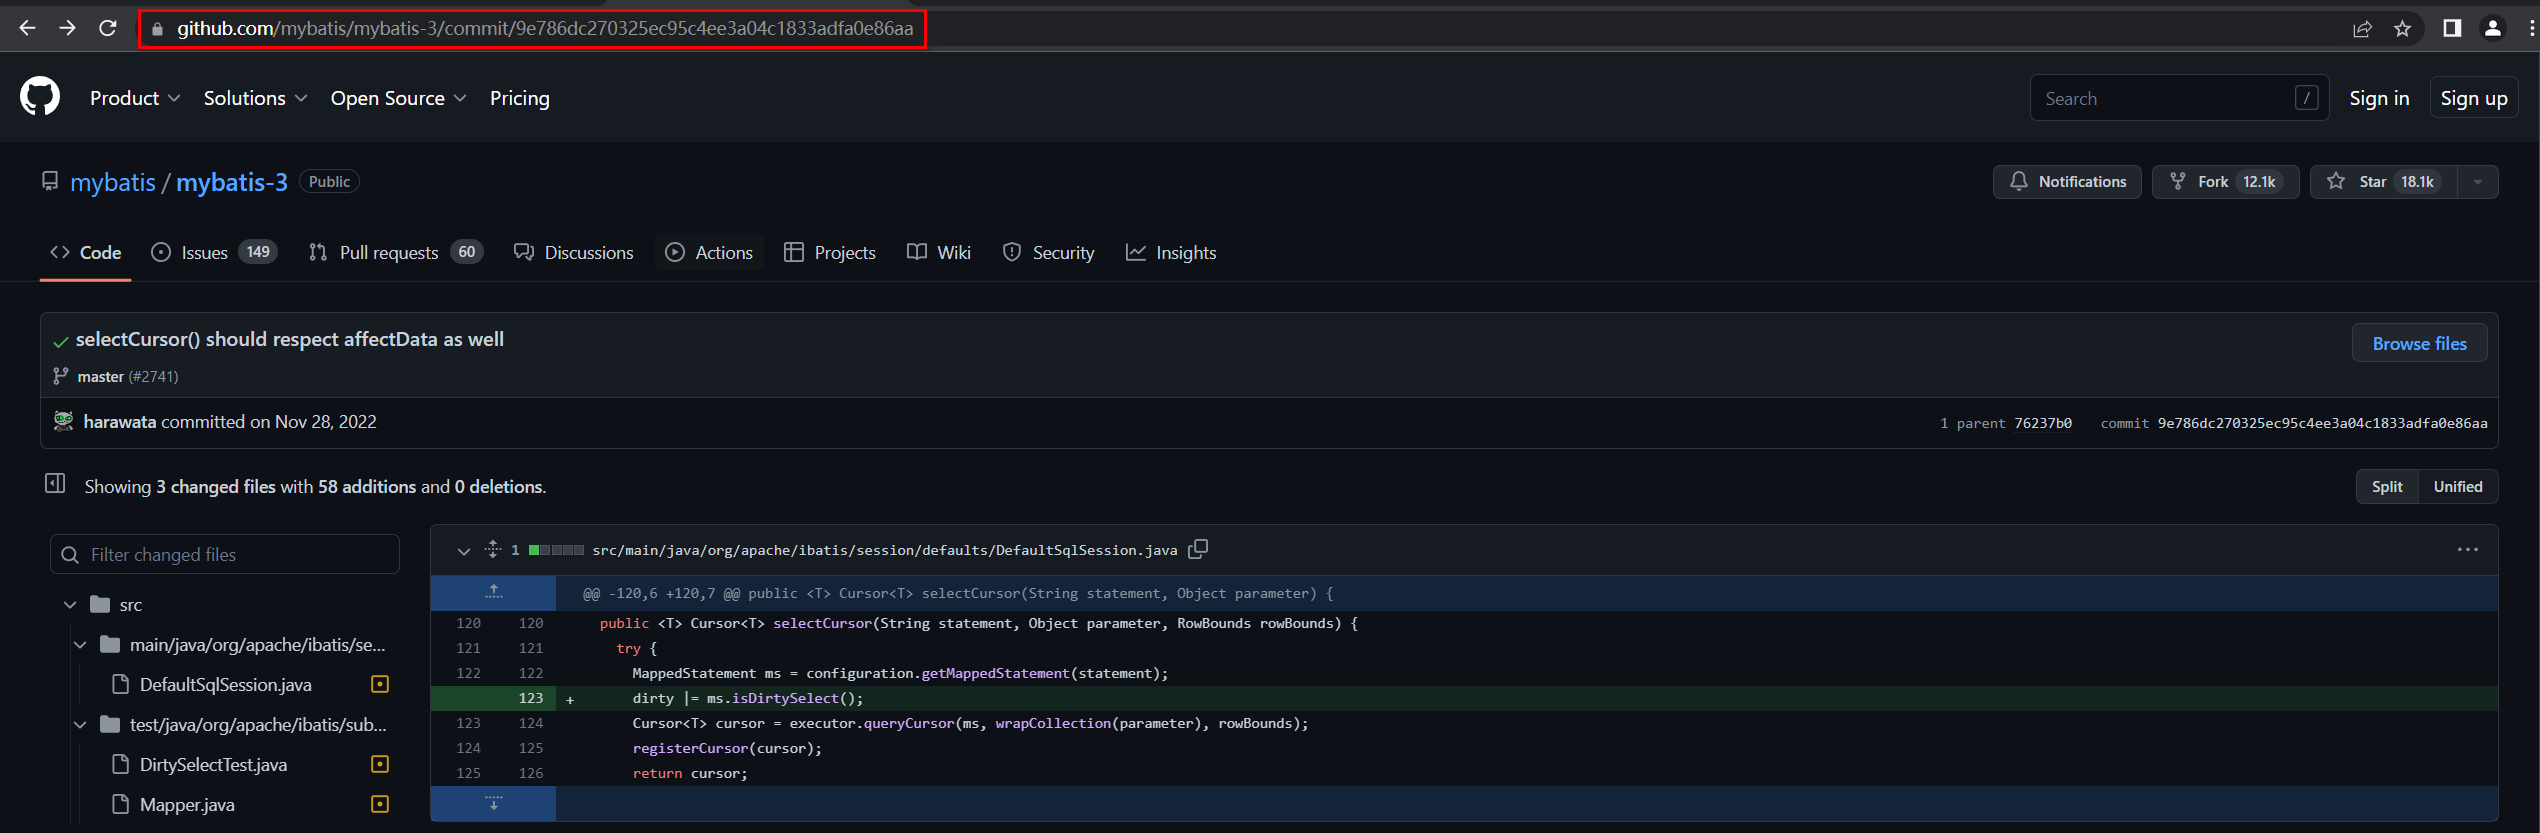Expand all lines in DefaultSqlSession.java diff

coord(493,549)
